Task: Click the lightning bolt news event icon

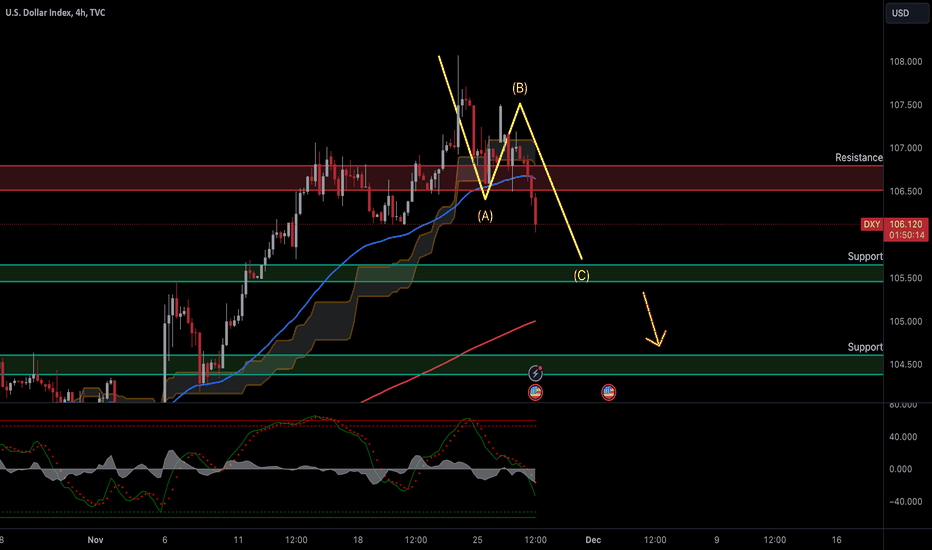Action: [x=535, y=373]
